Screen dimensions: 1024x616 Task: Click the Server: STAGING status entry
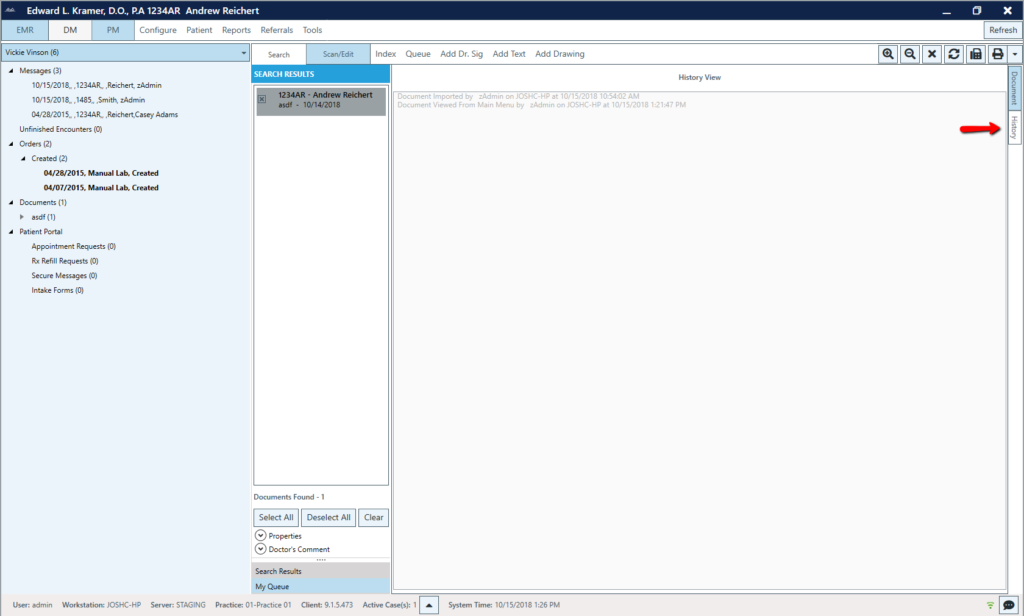coord(178,605)
